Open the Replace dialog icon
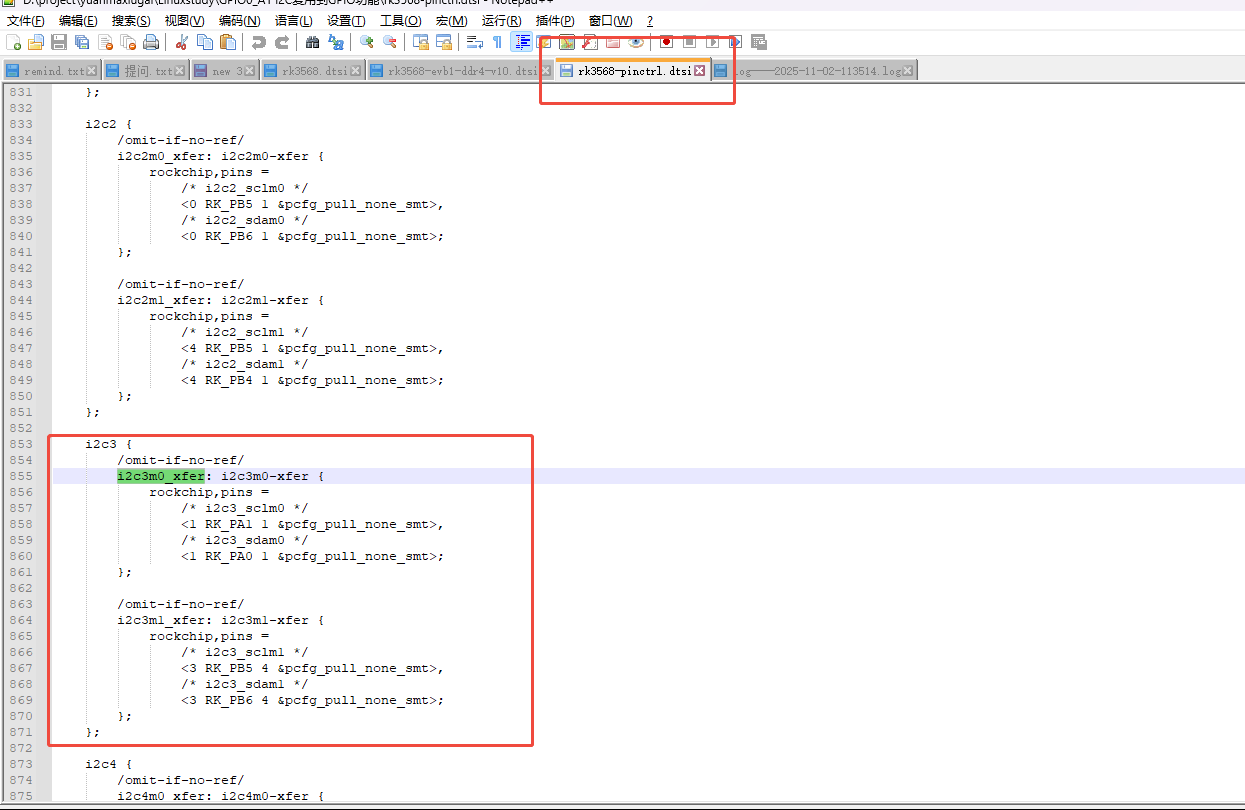The height and width of the screenshot is (810, 1245). (336, 42)
